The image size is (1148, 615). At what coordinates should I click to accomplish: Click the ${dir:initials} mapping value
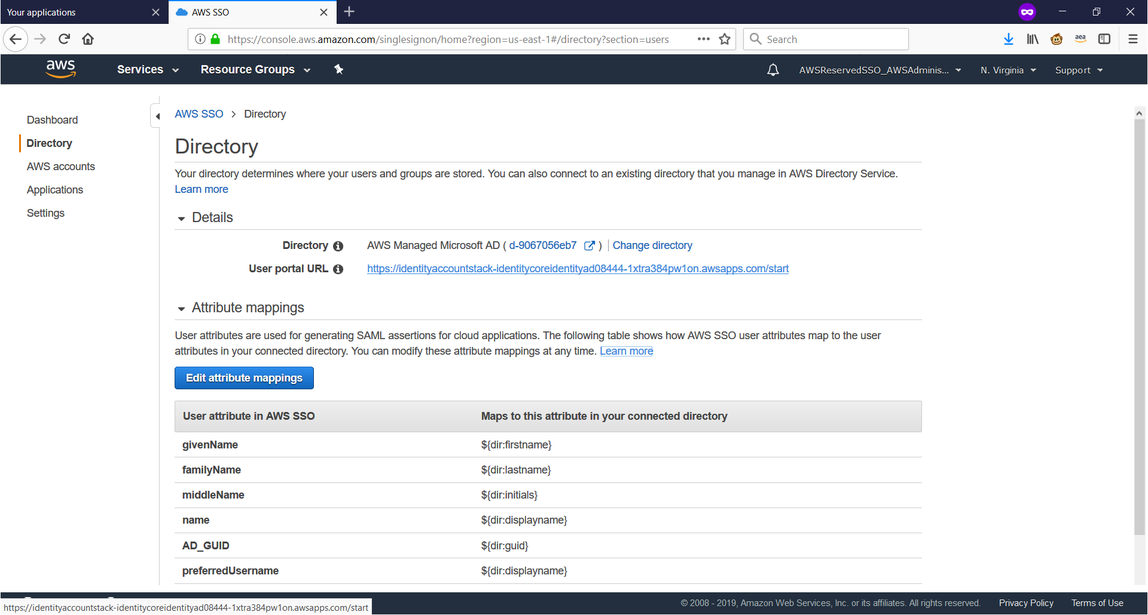click(510, 496)
